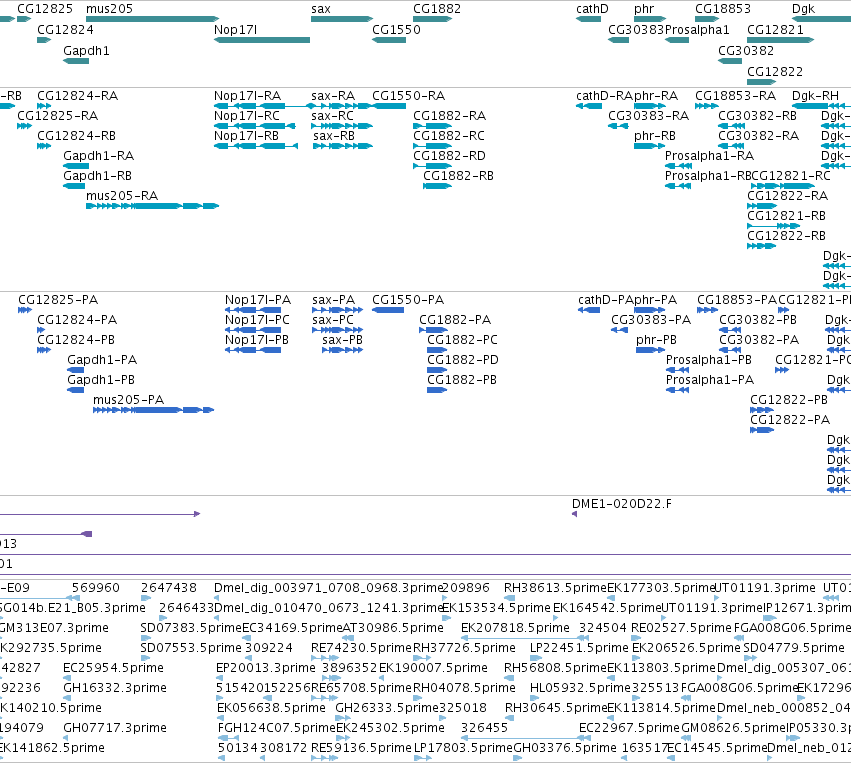Screen dimensions: 851x763
Task: Click the GH16332.3prime EST label
Action: pyautogui.click(x=115, y=688)
